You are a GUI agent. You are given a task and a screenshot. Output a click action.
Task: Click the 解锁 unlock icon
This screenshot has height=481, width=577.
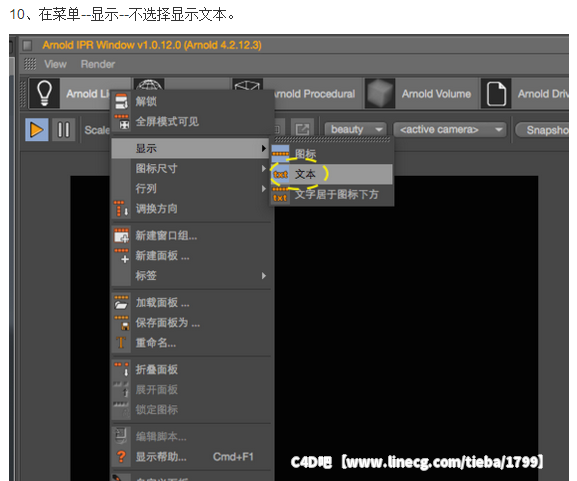tap(121, 101)
